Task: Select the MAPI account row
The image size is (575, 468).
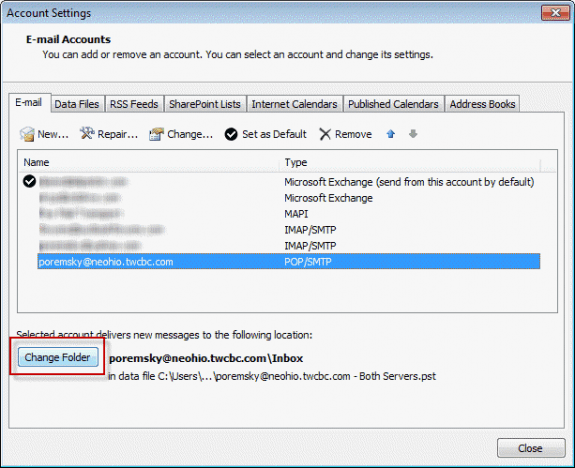Action: point(289,213)
